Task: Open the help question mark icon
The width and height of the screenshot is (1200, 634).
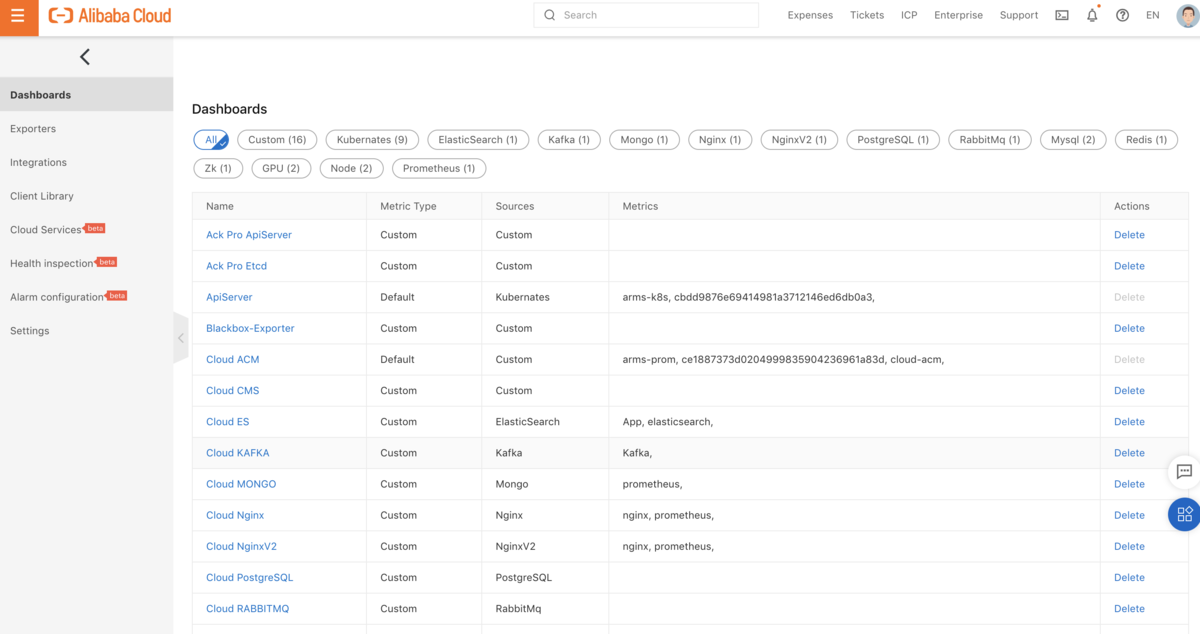Action: tap(1122, 15)
